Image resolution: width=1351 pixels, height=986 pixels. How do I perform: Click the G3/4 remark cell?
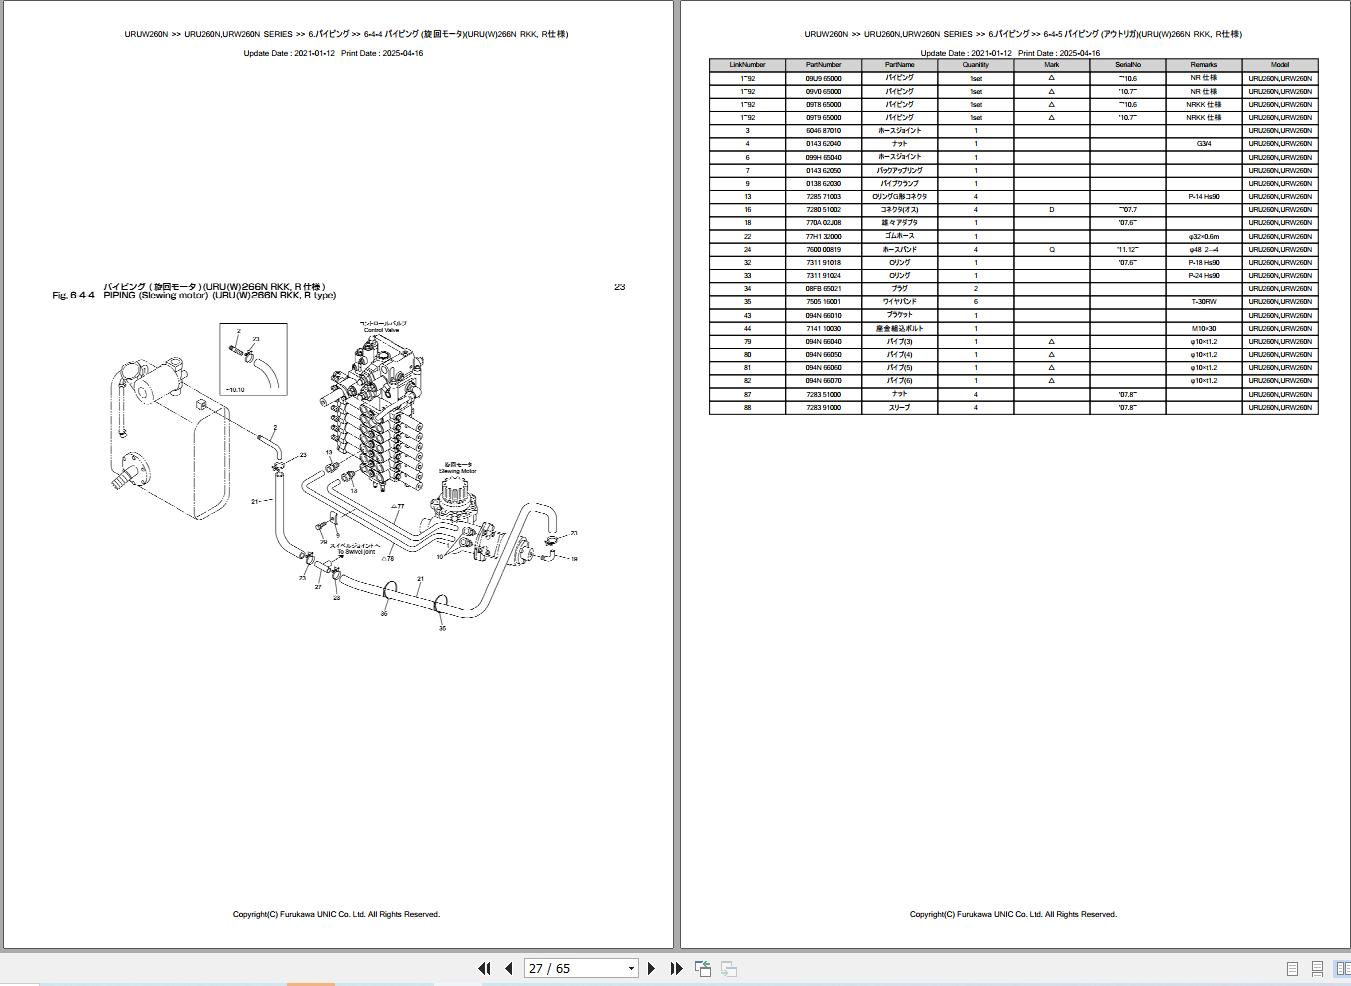[1203, 144]
